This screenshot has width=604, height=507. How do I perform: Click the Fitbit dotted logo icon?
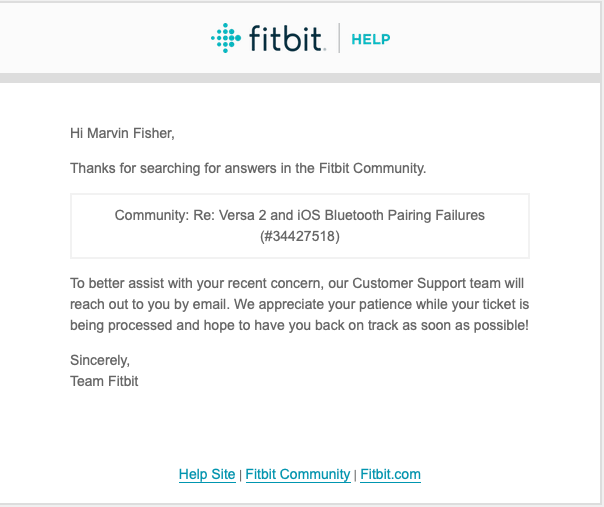226,38
